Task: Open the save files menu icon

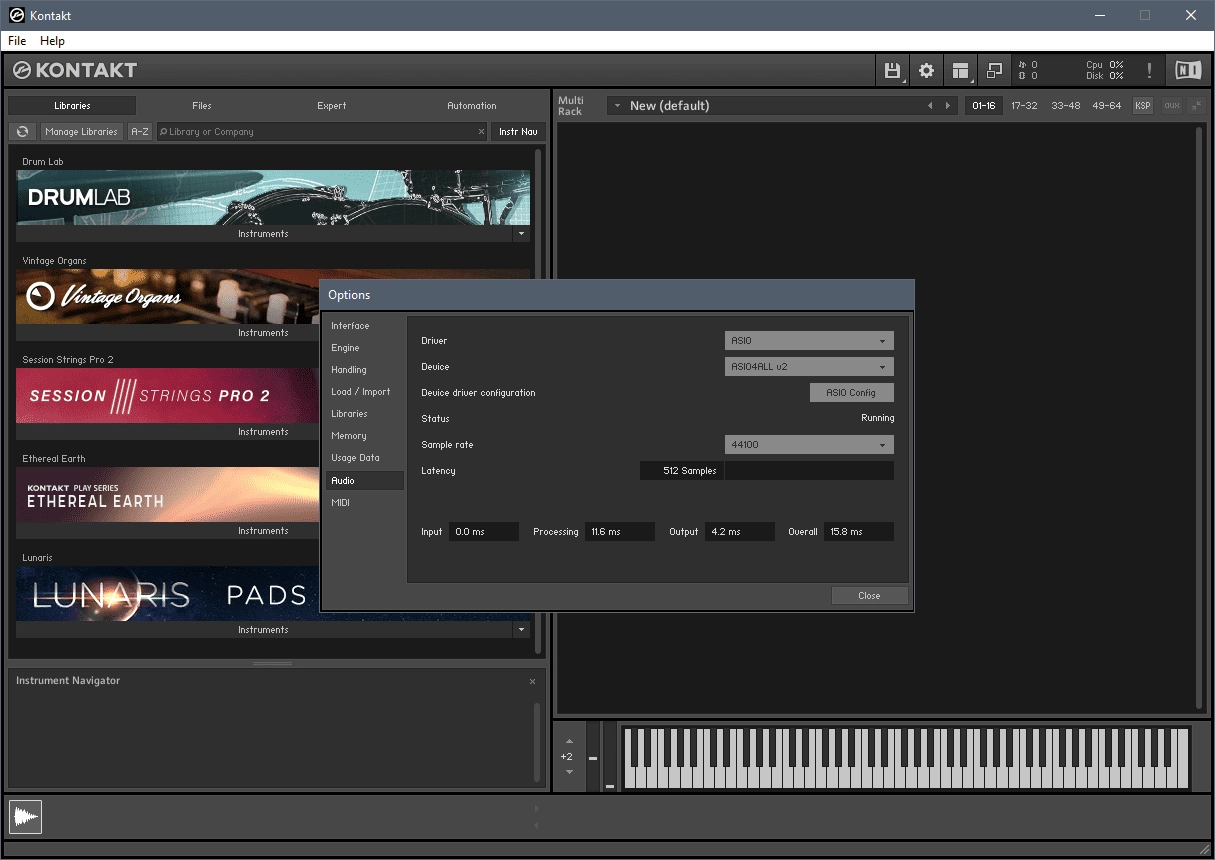Action: [892, 70]
